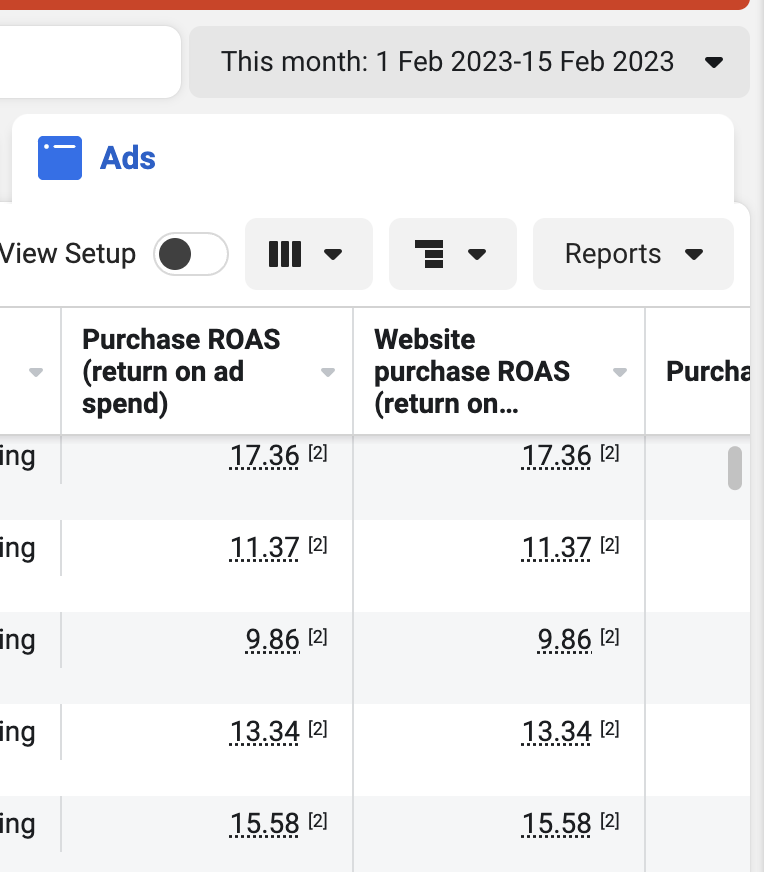Viewport: 764px width, 872px height.
Task: Expand Website purchase ROAS column arrow
Action: 620,372
